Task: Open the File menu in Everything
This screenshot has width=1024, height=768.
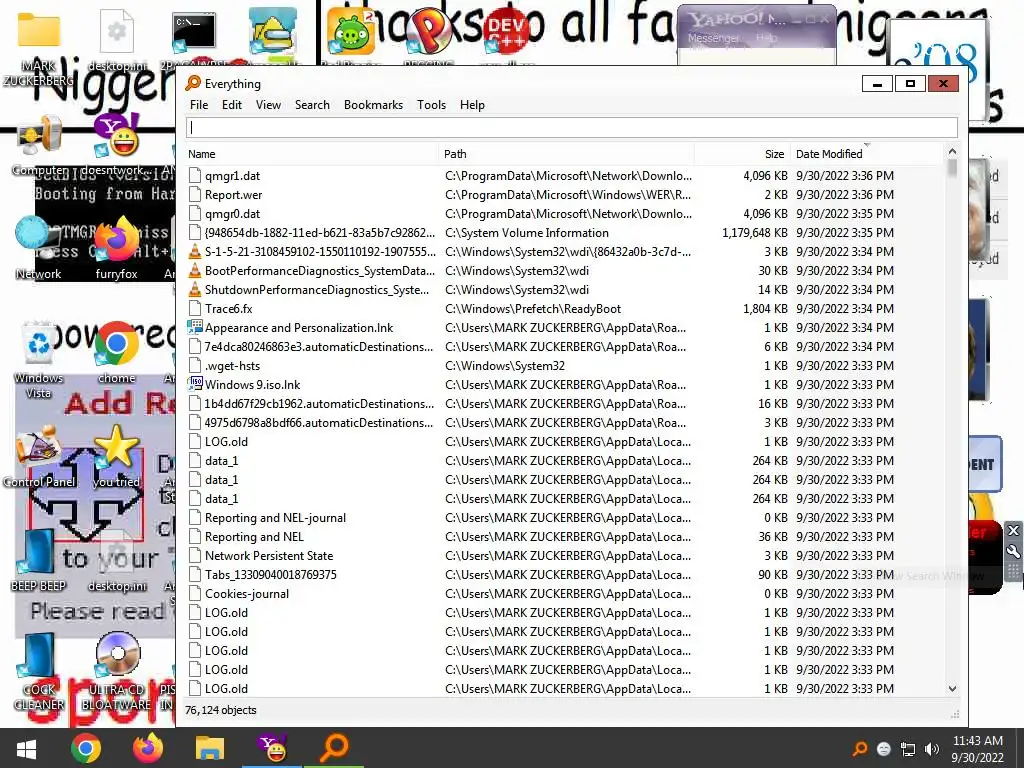Action: (199, 105)
